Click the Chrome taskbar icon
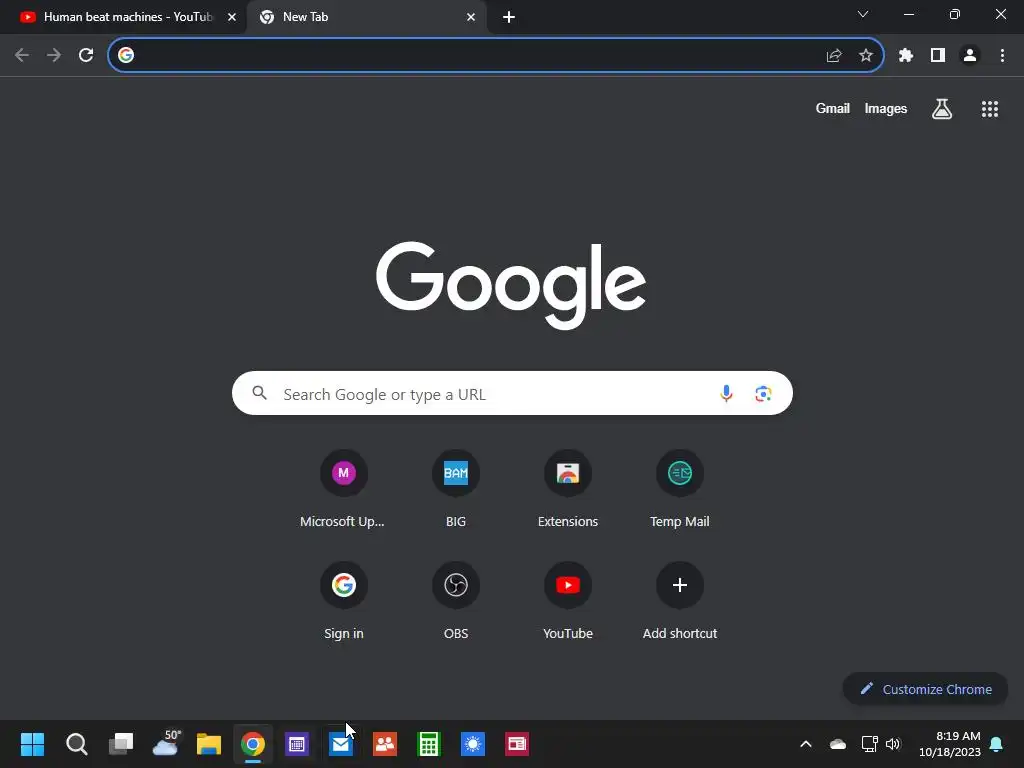The image size is (1024, 768). point(253,744)
